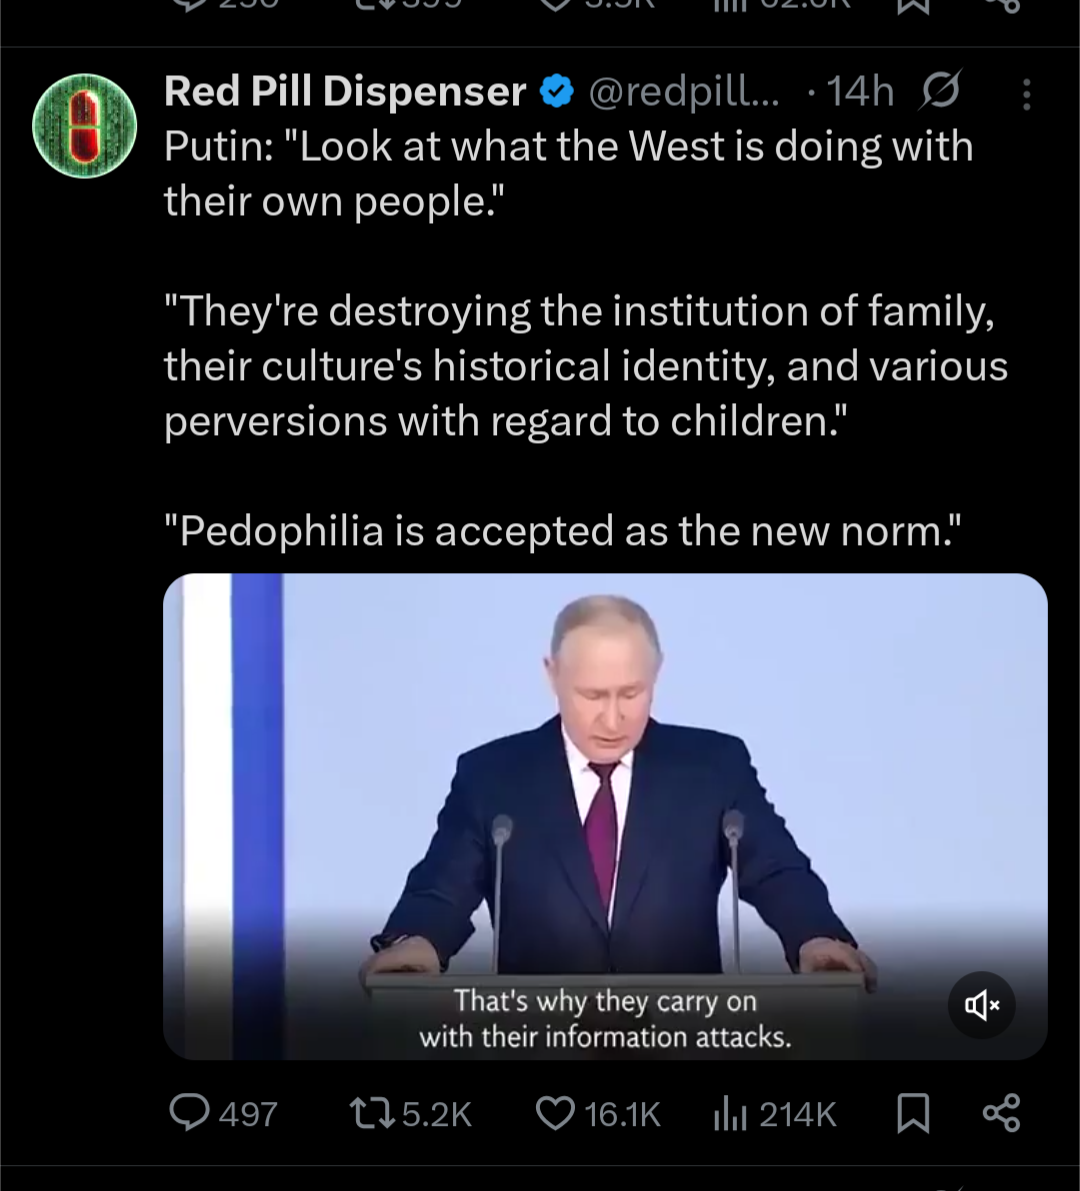Open the @redpill... handle link
Viewport: 1080px width, 1191px height.
(684, 92)
